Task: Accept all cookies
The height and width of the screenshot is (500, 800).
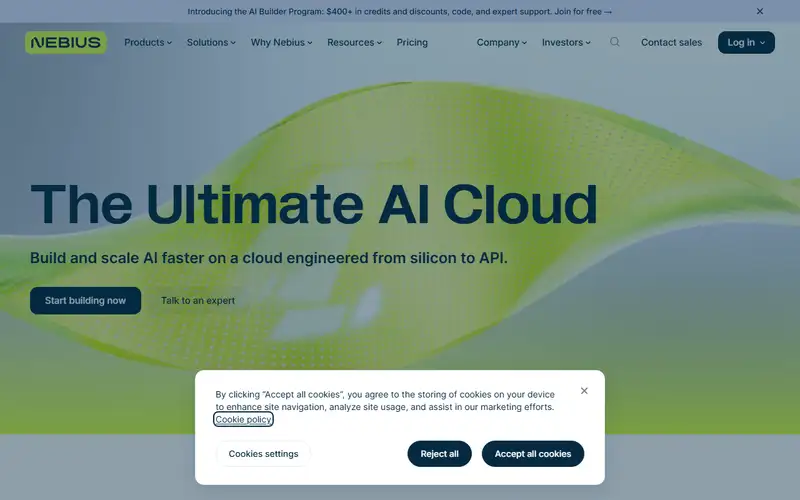Action: click(533, 454)
